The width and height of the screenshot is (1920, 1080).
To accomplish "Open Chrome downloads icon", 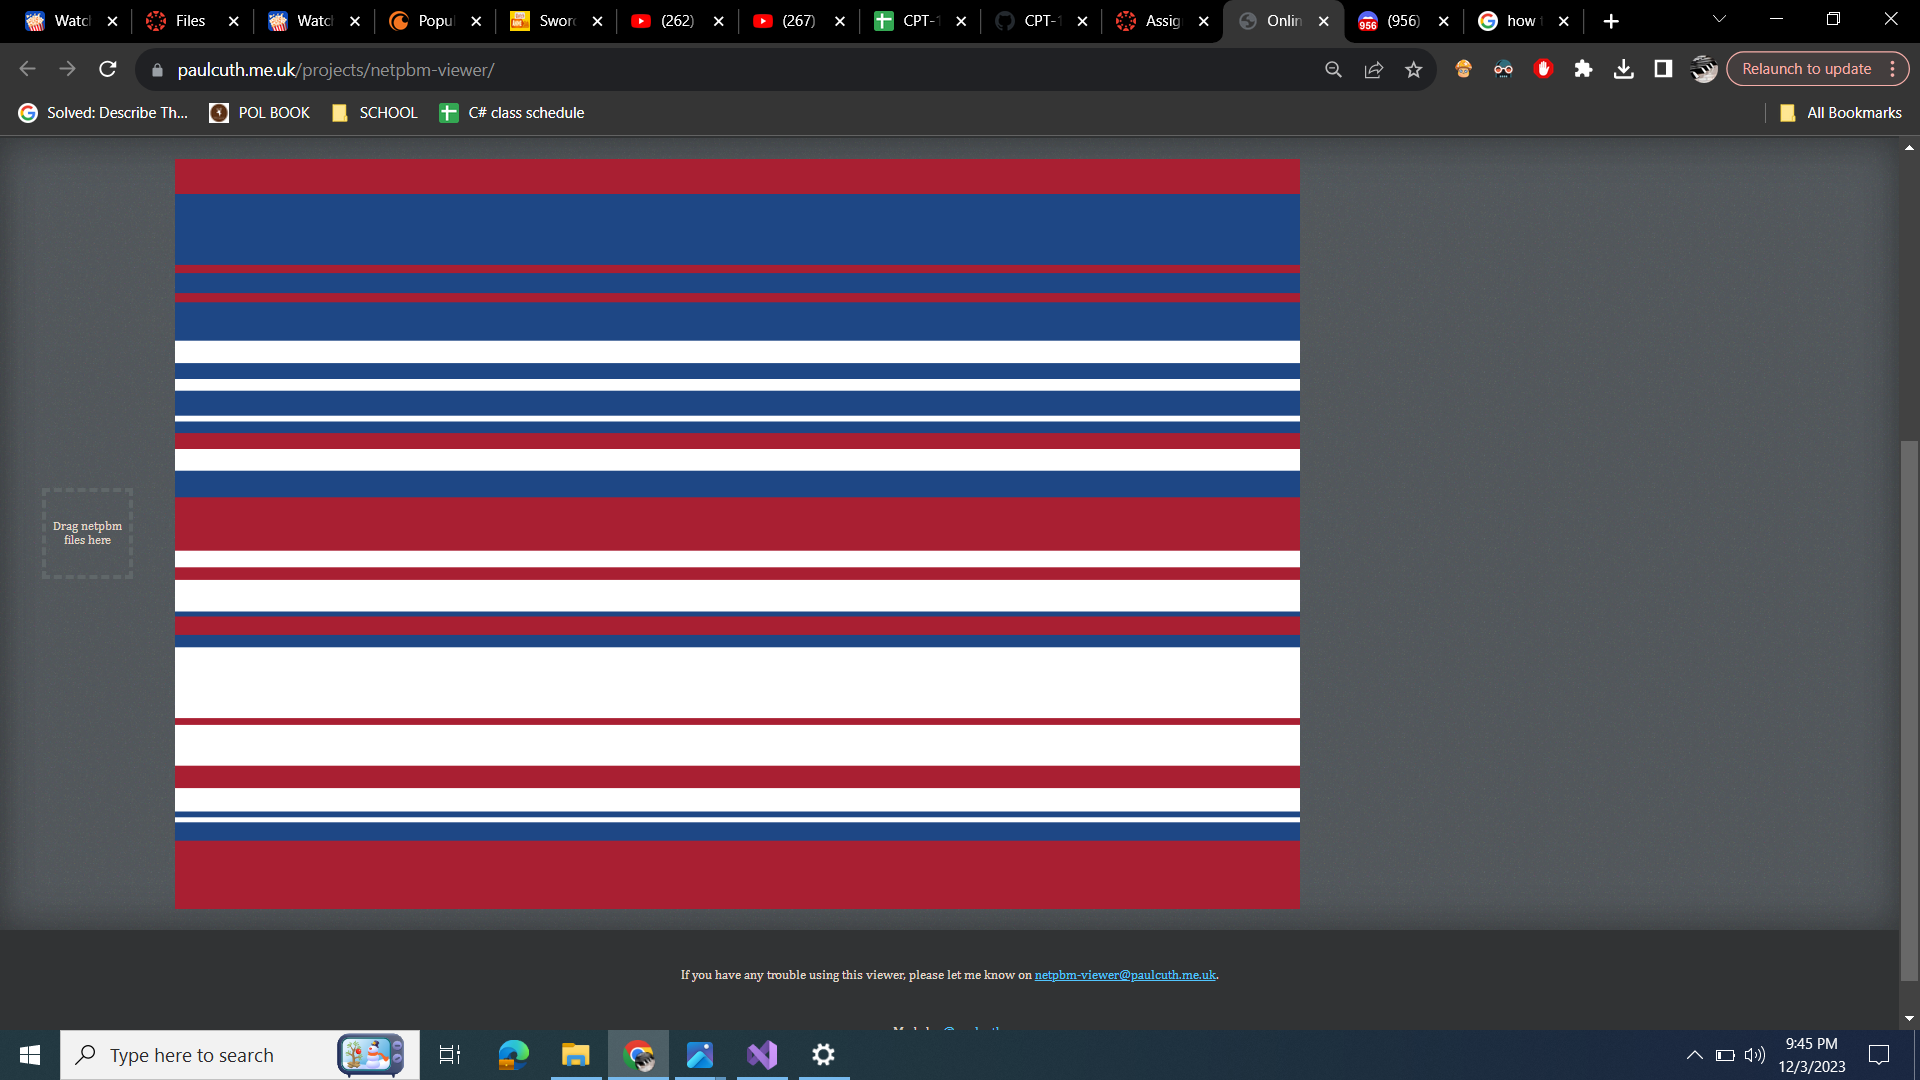I will click(x=1624, y=69).
